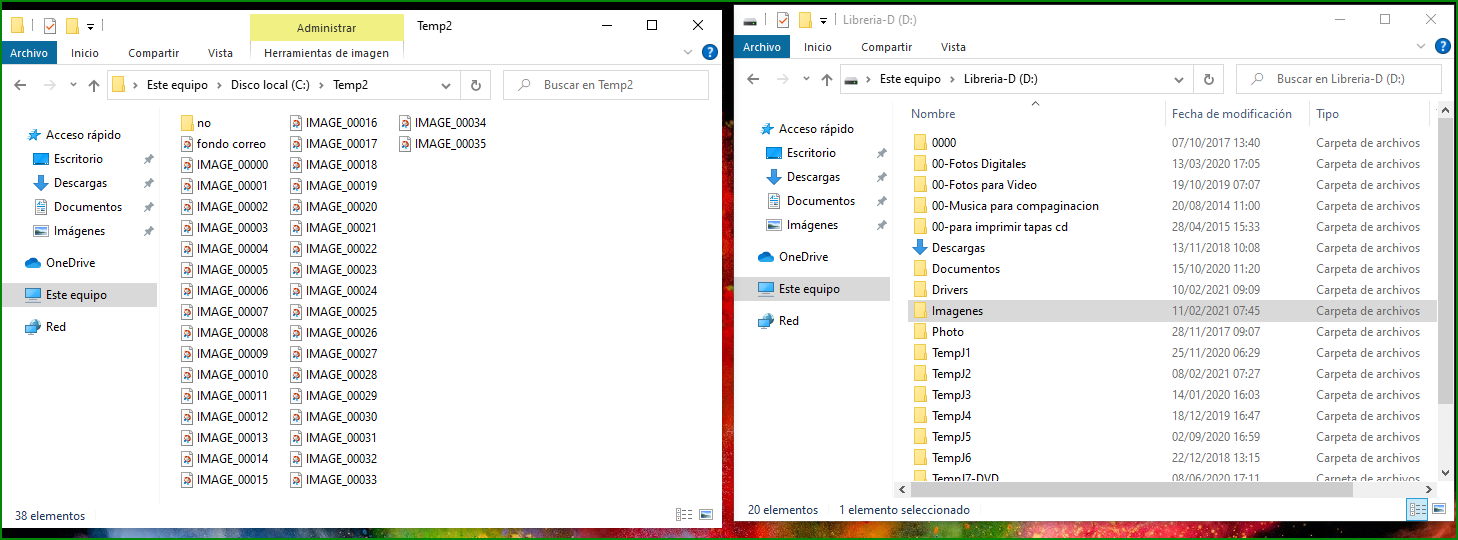The image size is (1458, 540).
Task: Click horizontal scrollbar right arrow in Libreria-D
Action: tap(1429, 489)
